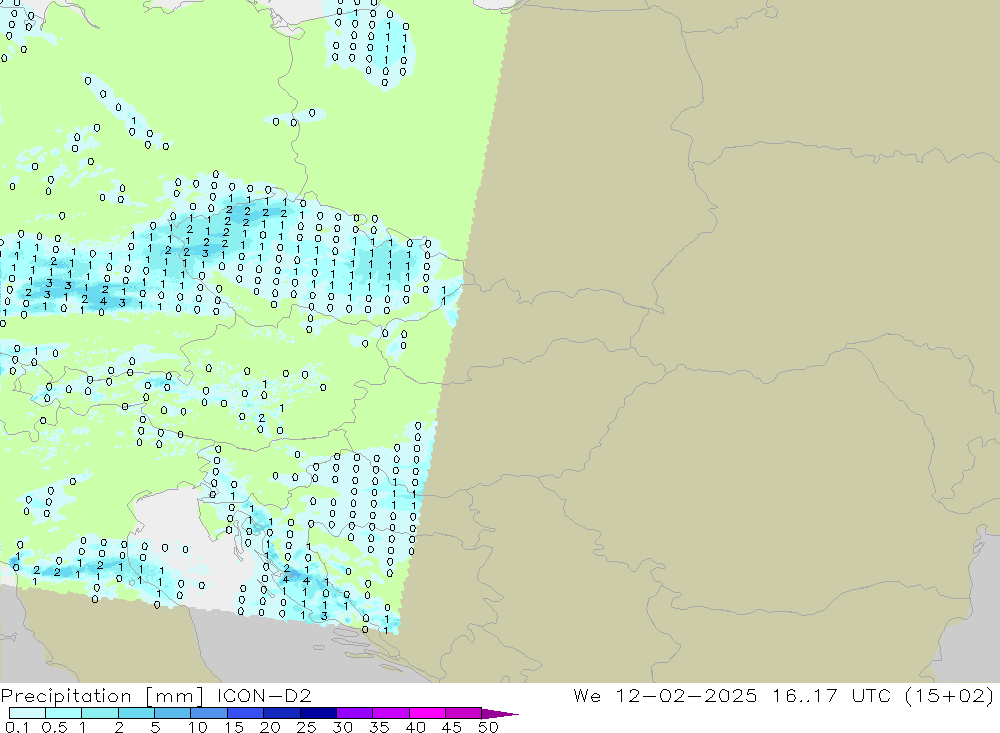Click the legend scale label '15'
This screenshot has width=1000, height=733.
(x=234, y=727)
